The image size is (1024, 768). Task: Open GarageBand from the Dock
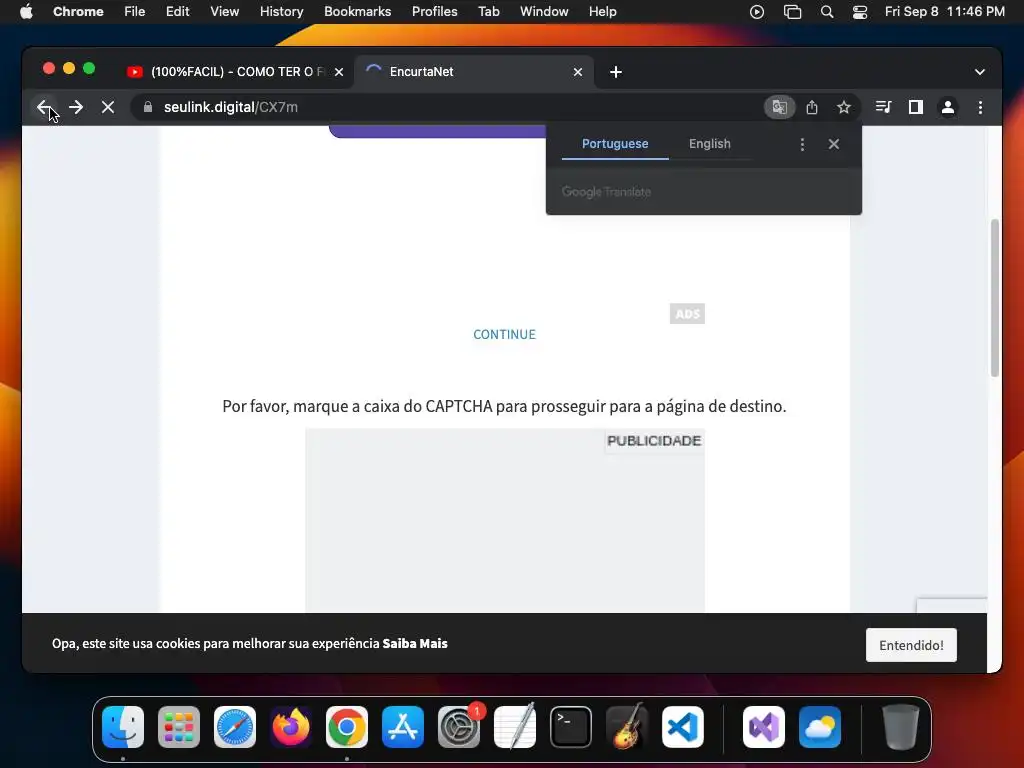pos(627,727)
